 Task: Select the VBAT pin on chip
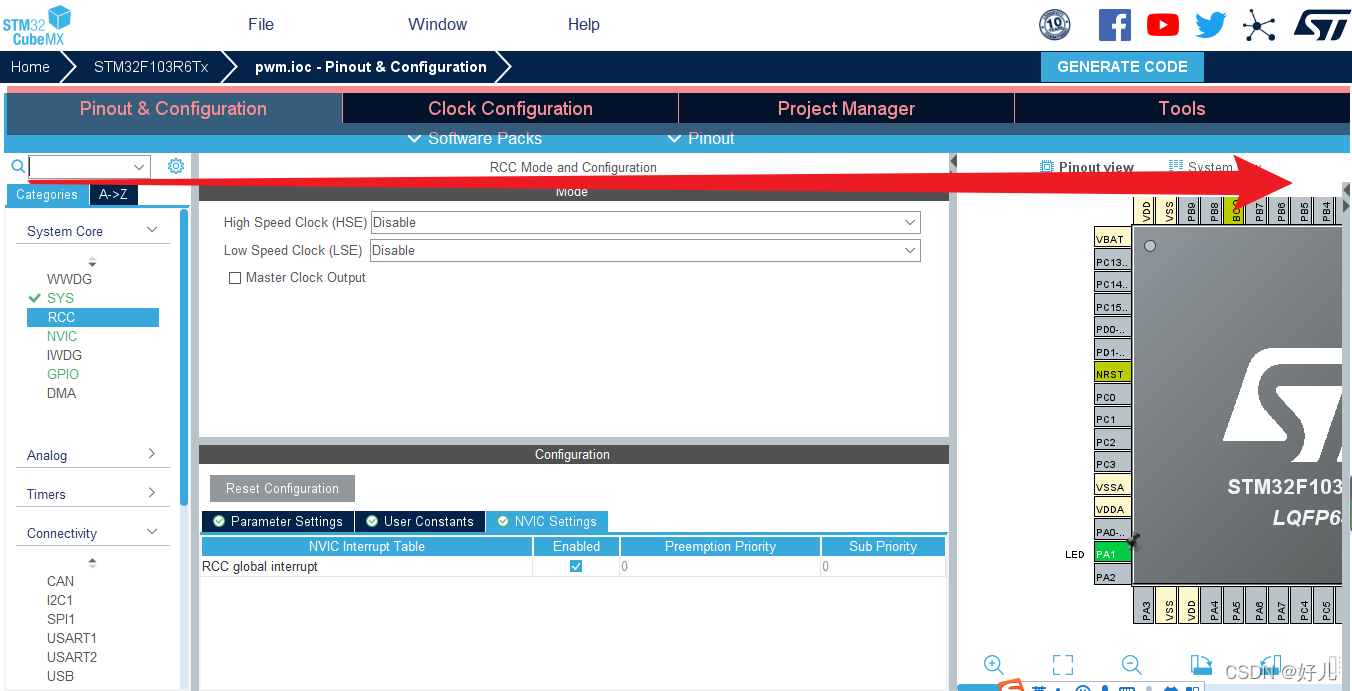[1113, 239]
